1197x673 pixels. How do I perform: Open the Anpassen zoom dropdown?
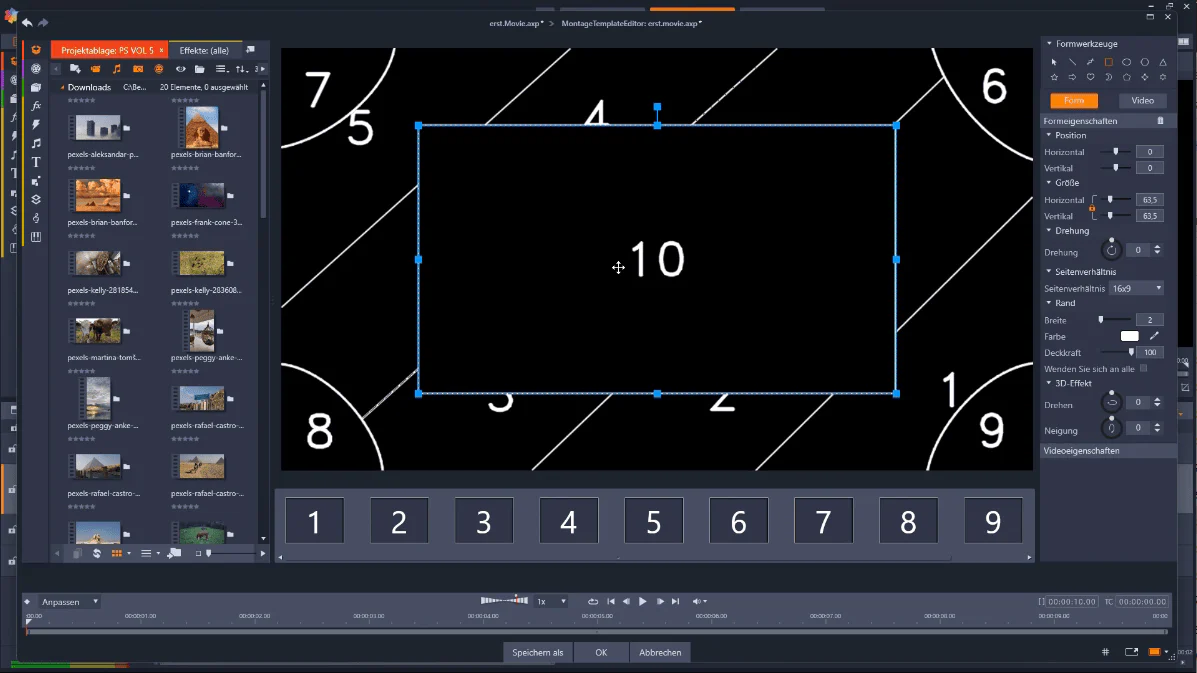point(69,601)
